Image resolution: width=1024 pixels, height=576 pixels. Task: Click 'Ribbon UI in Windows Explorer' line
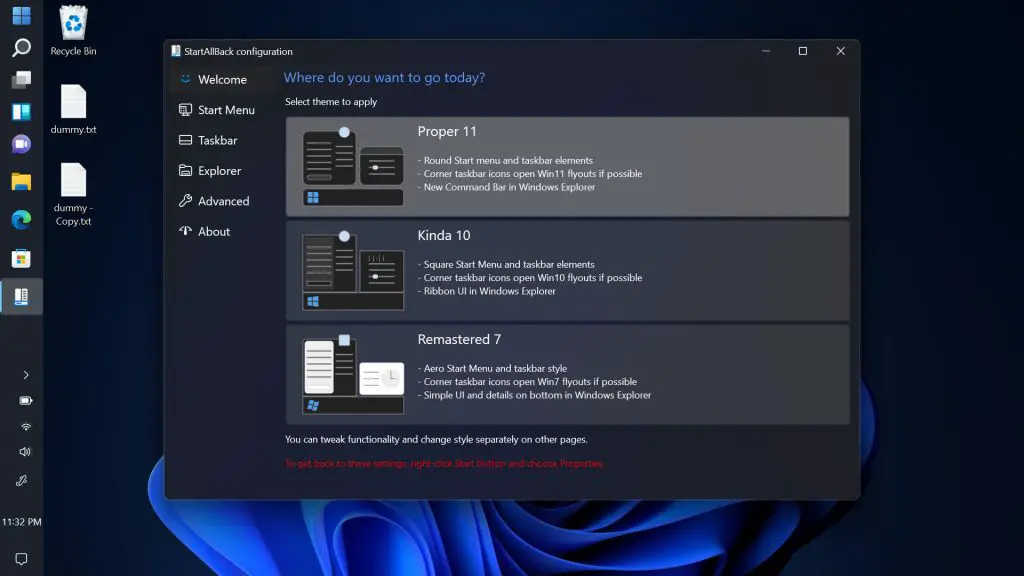[x=487, y=291]
